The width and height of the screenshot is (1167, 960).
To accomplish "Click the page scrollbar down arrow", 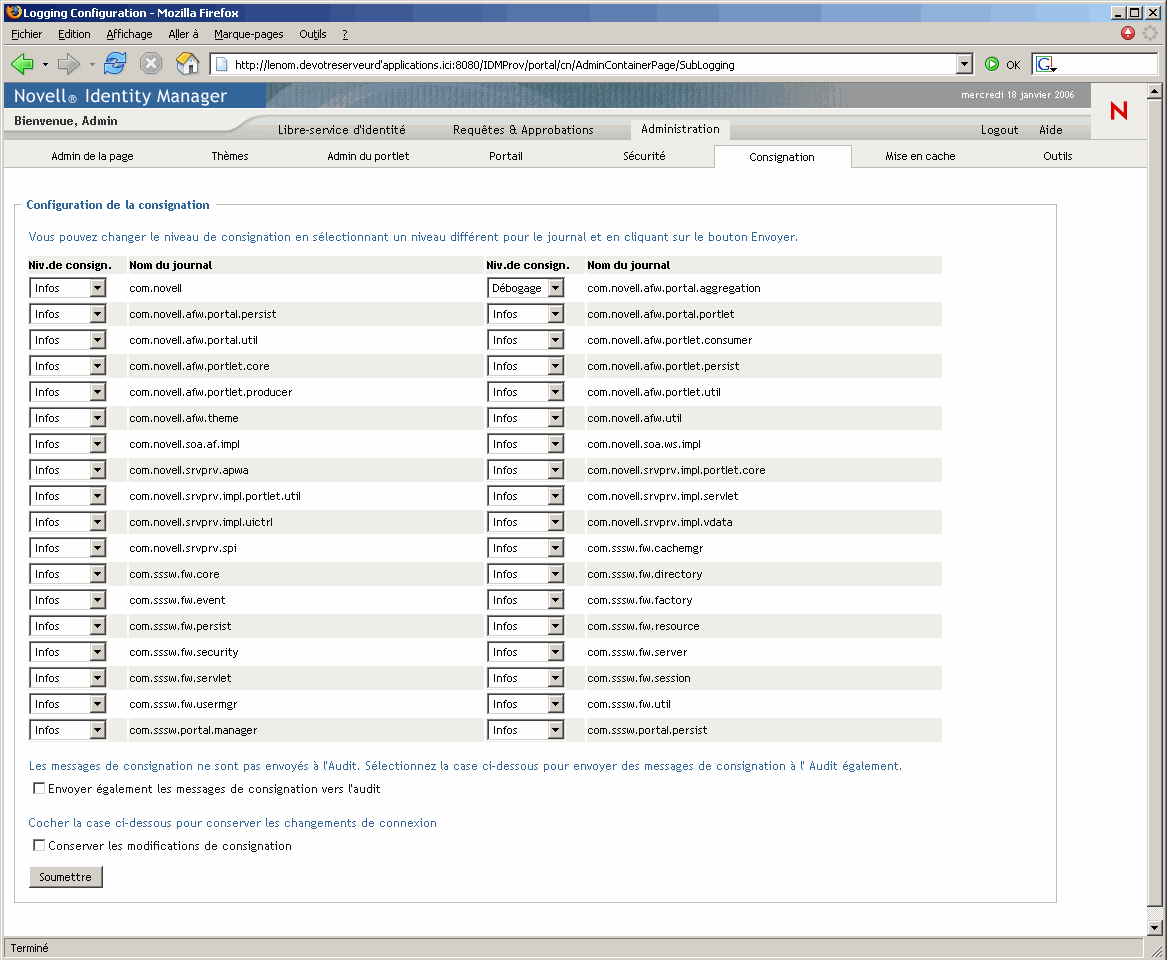I will pyautogui.click(x=1154, y=928).
